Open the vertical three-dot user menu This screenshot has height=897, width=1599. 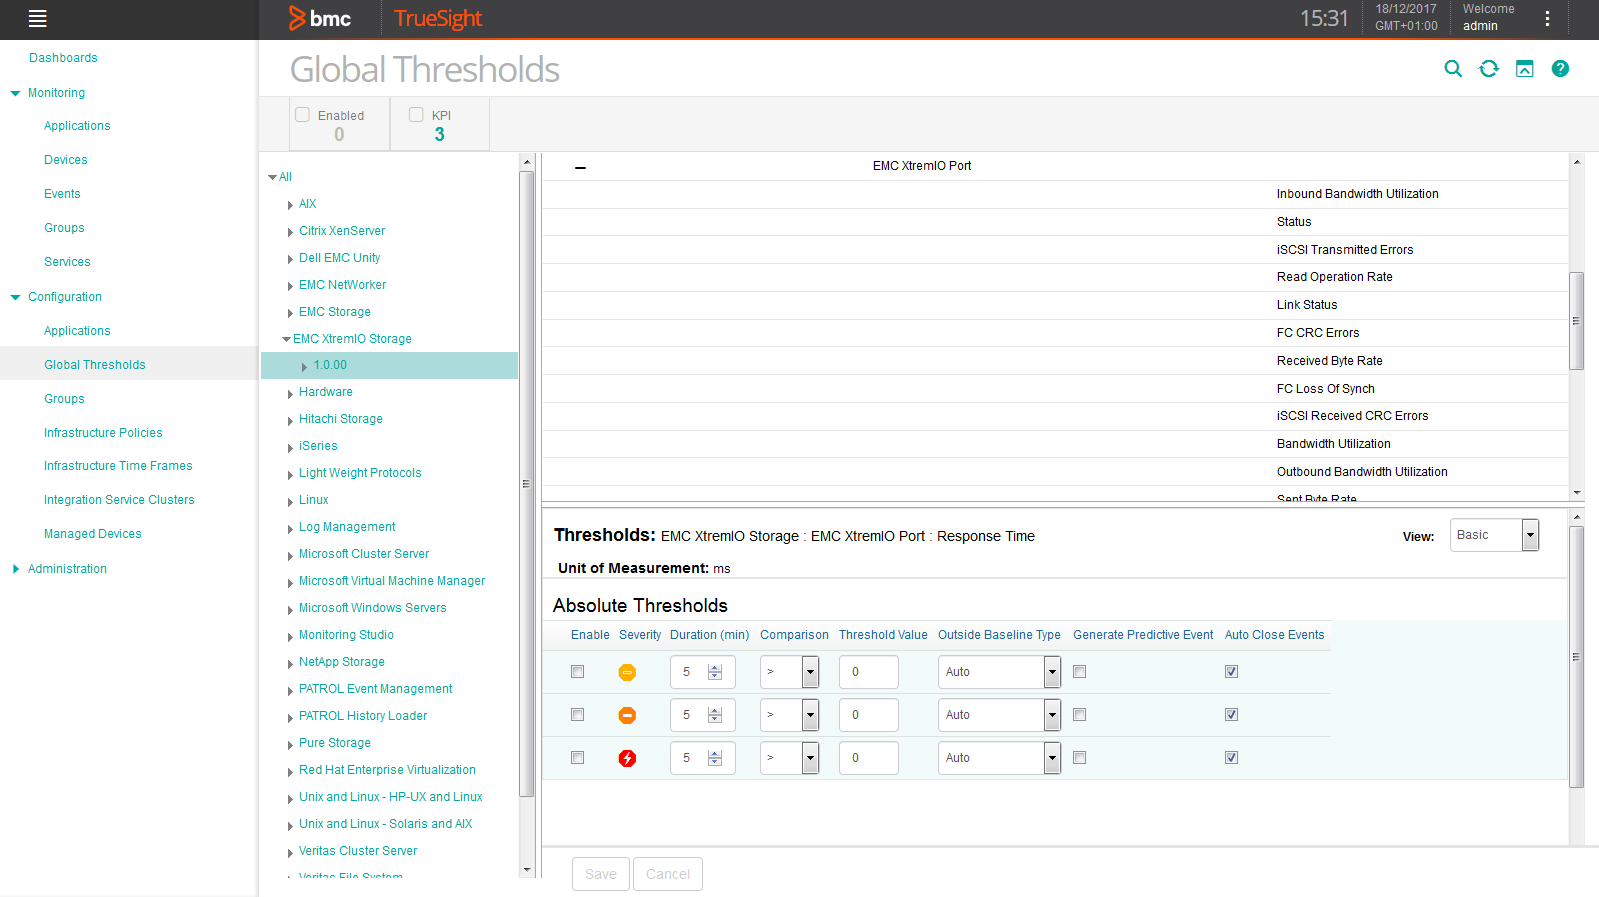pos(1547,18)
